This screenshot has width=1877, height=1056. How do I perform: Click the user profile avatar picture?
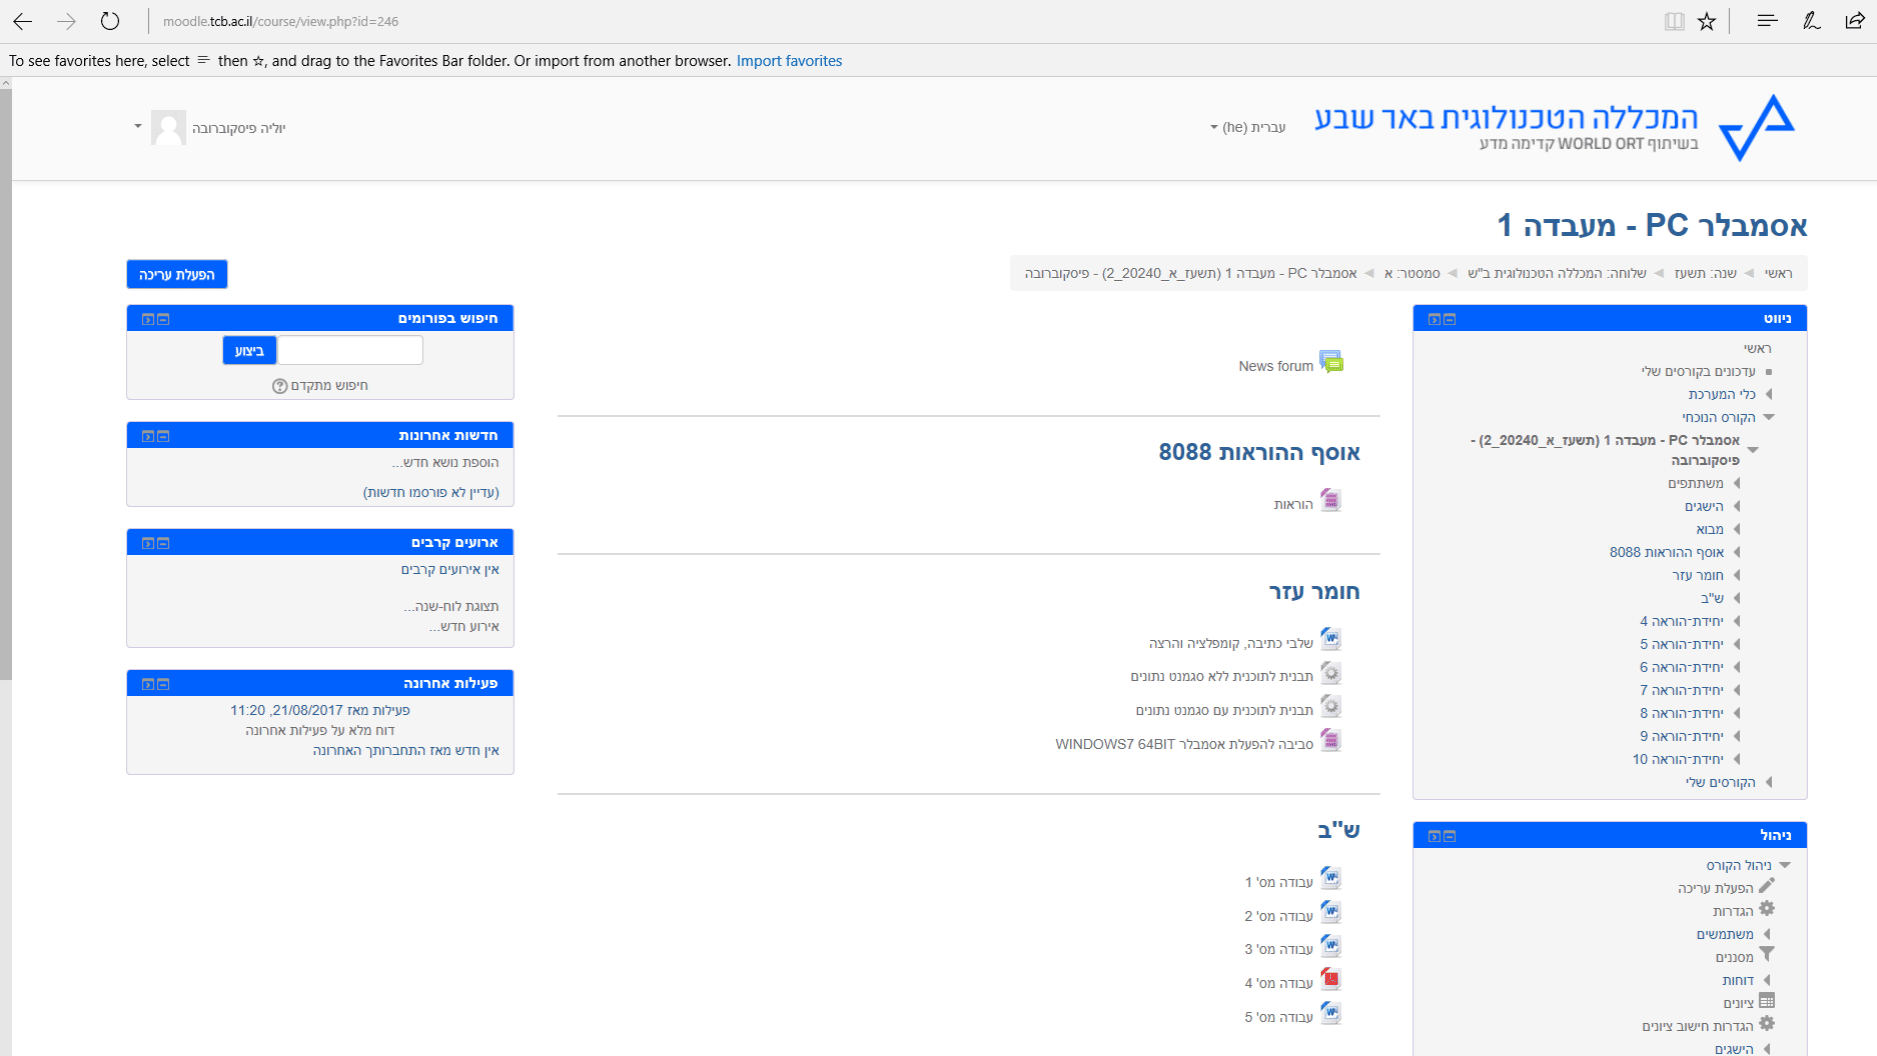coord(168,128)
